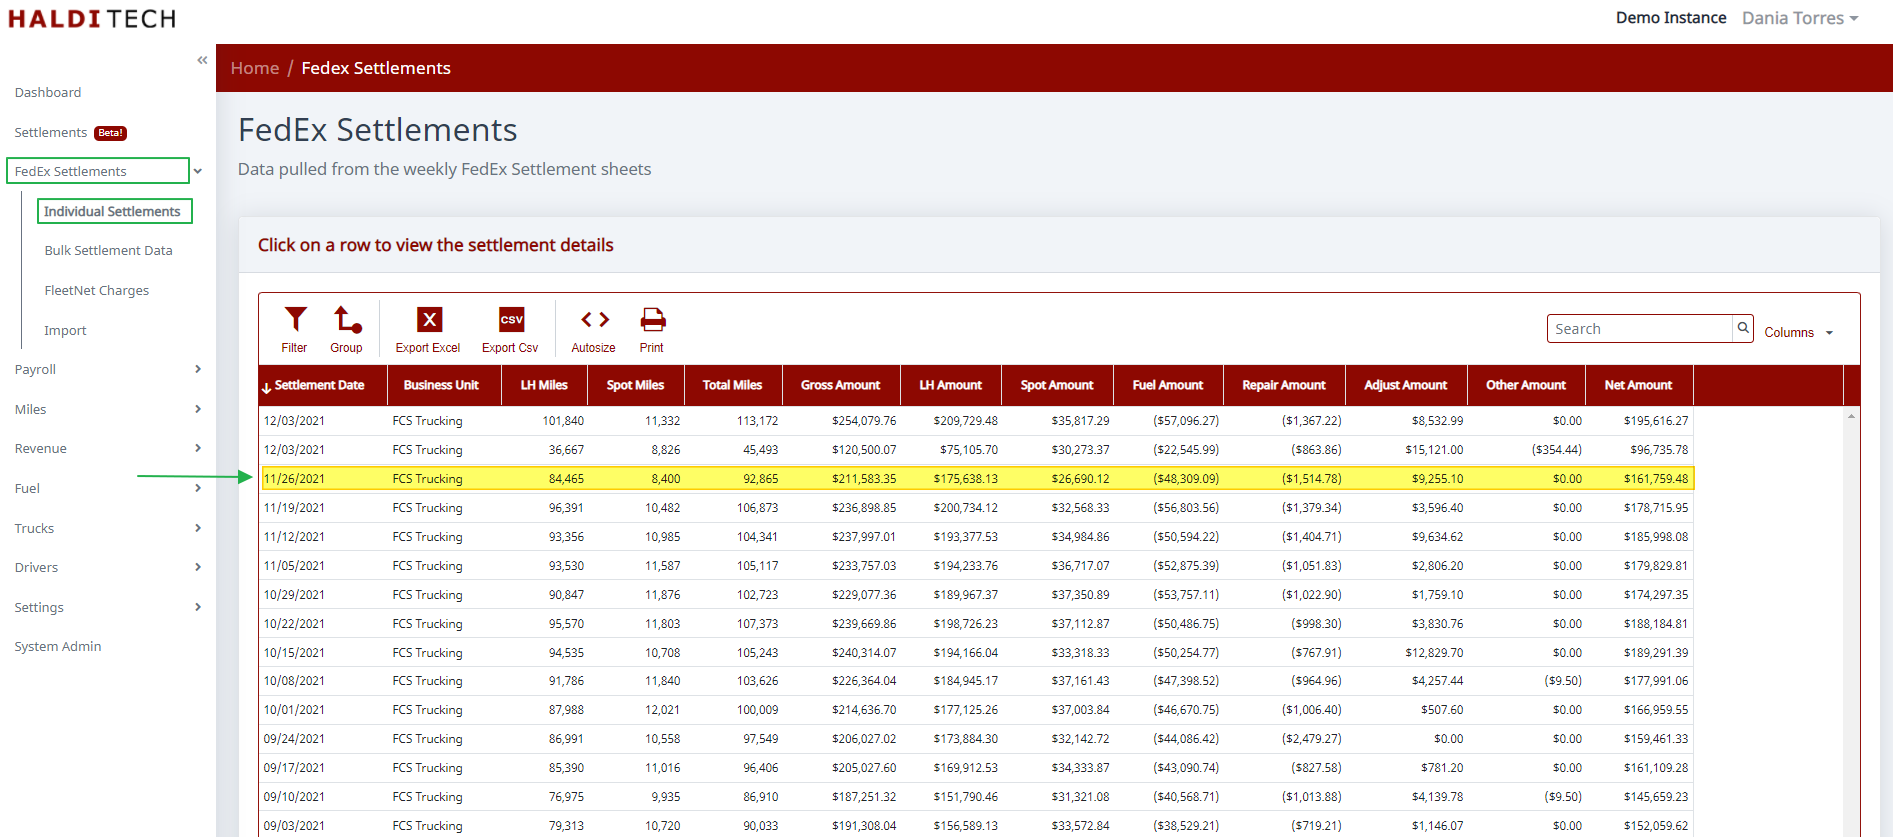Sort by LH Amount column header

click(x=950, y=385)
